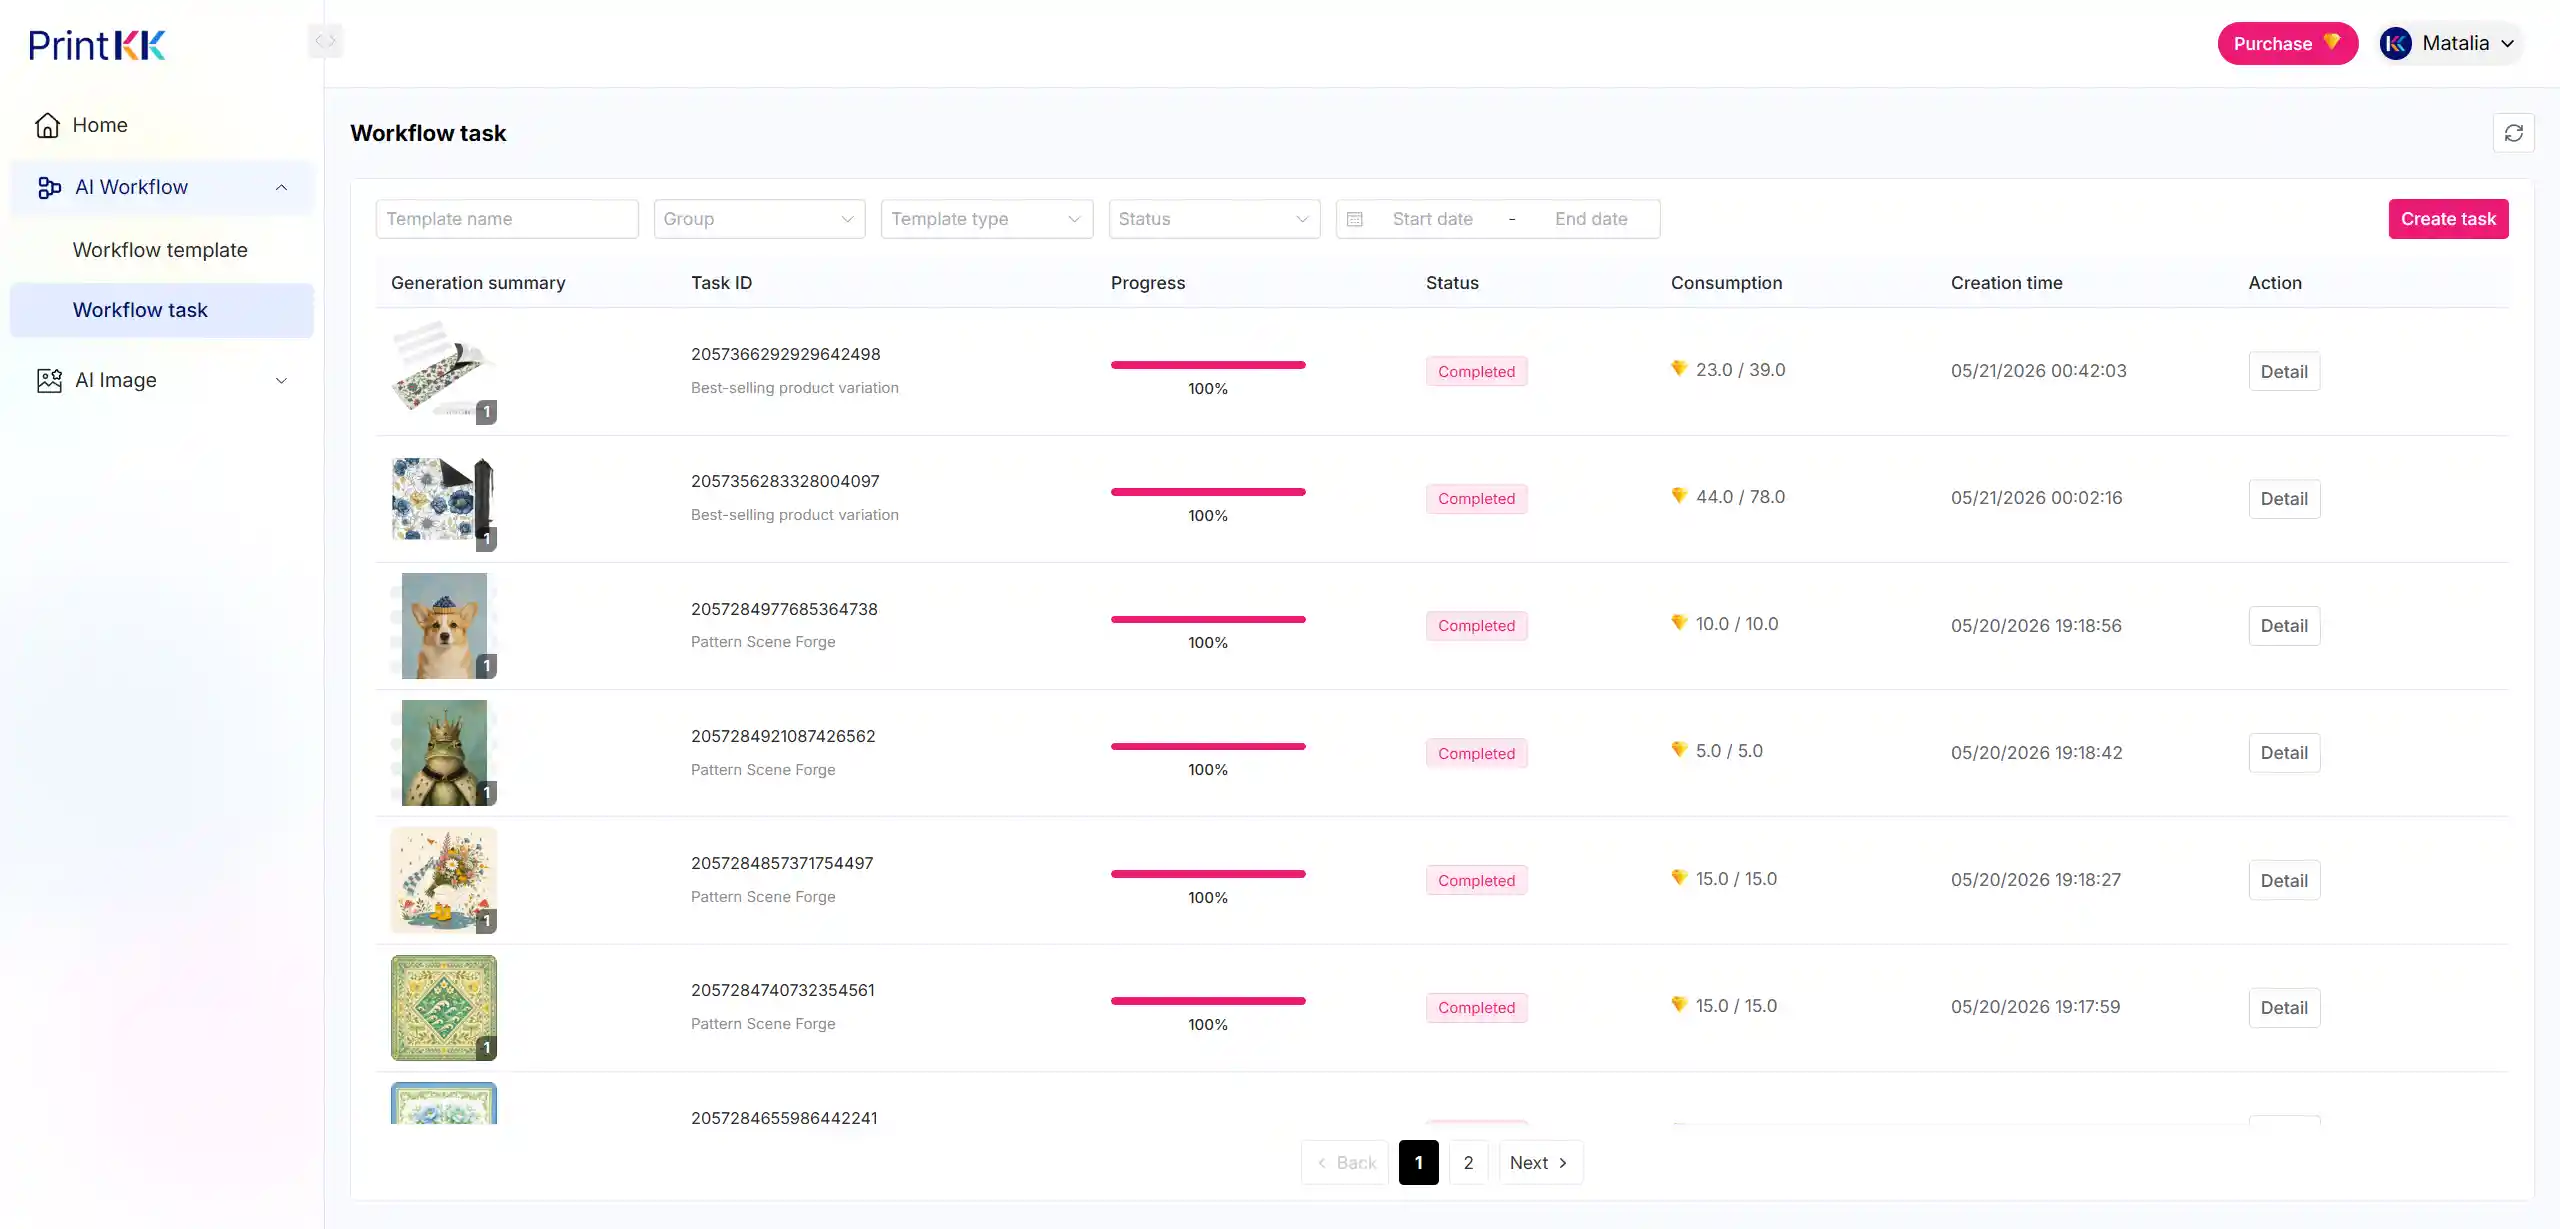Click current page 1 button
The height and width of the screenshot is (1229, 2560).
pyautogui.click(x=1418, y=1162)
